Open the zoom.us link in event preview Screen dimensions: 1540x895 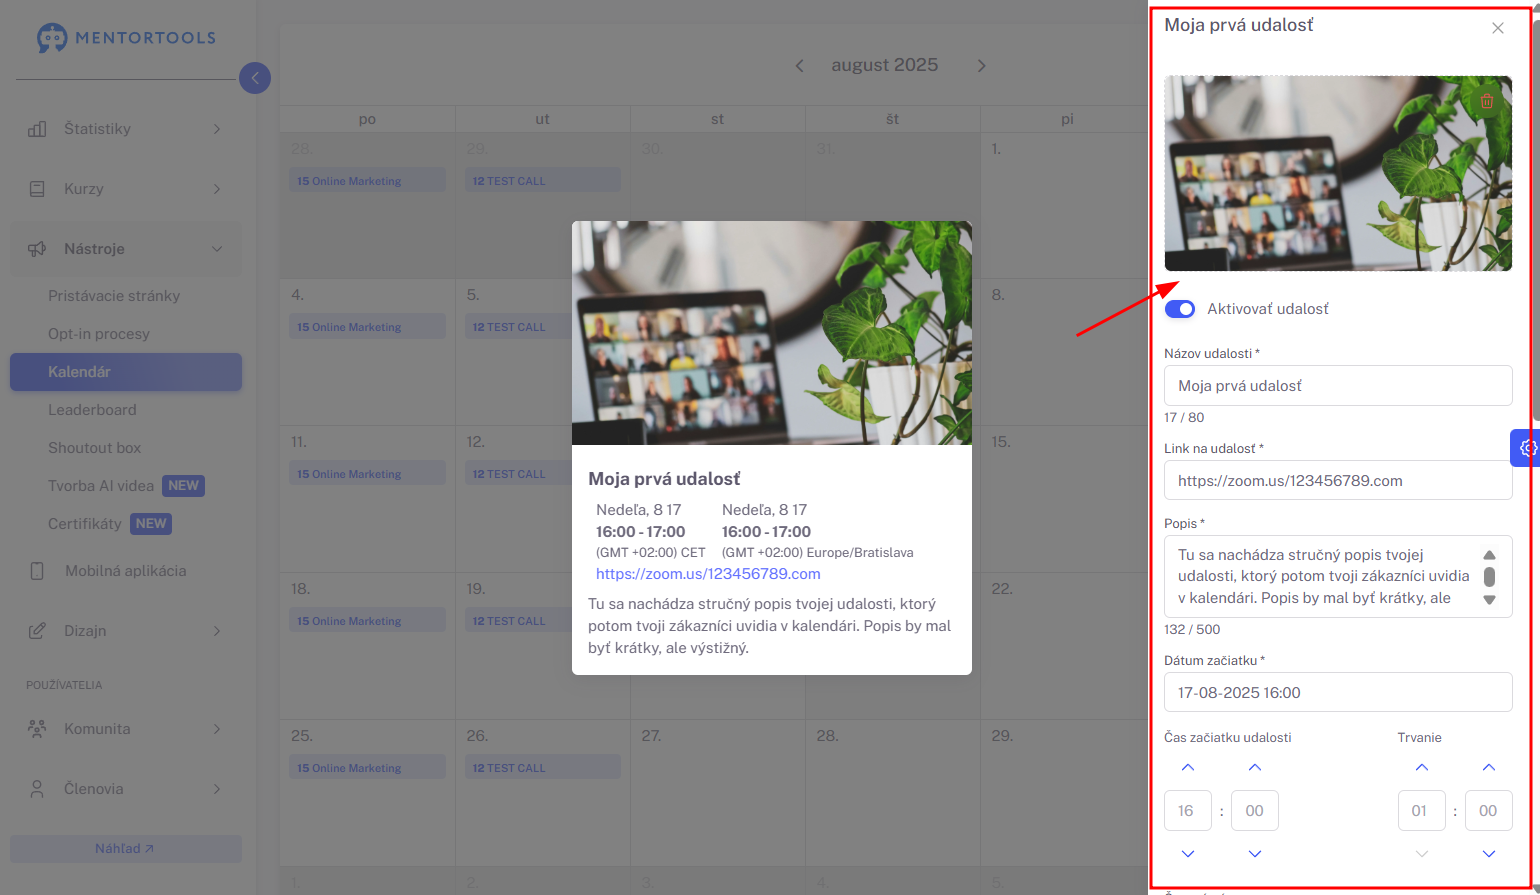(x=708, y=574)
